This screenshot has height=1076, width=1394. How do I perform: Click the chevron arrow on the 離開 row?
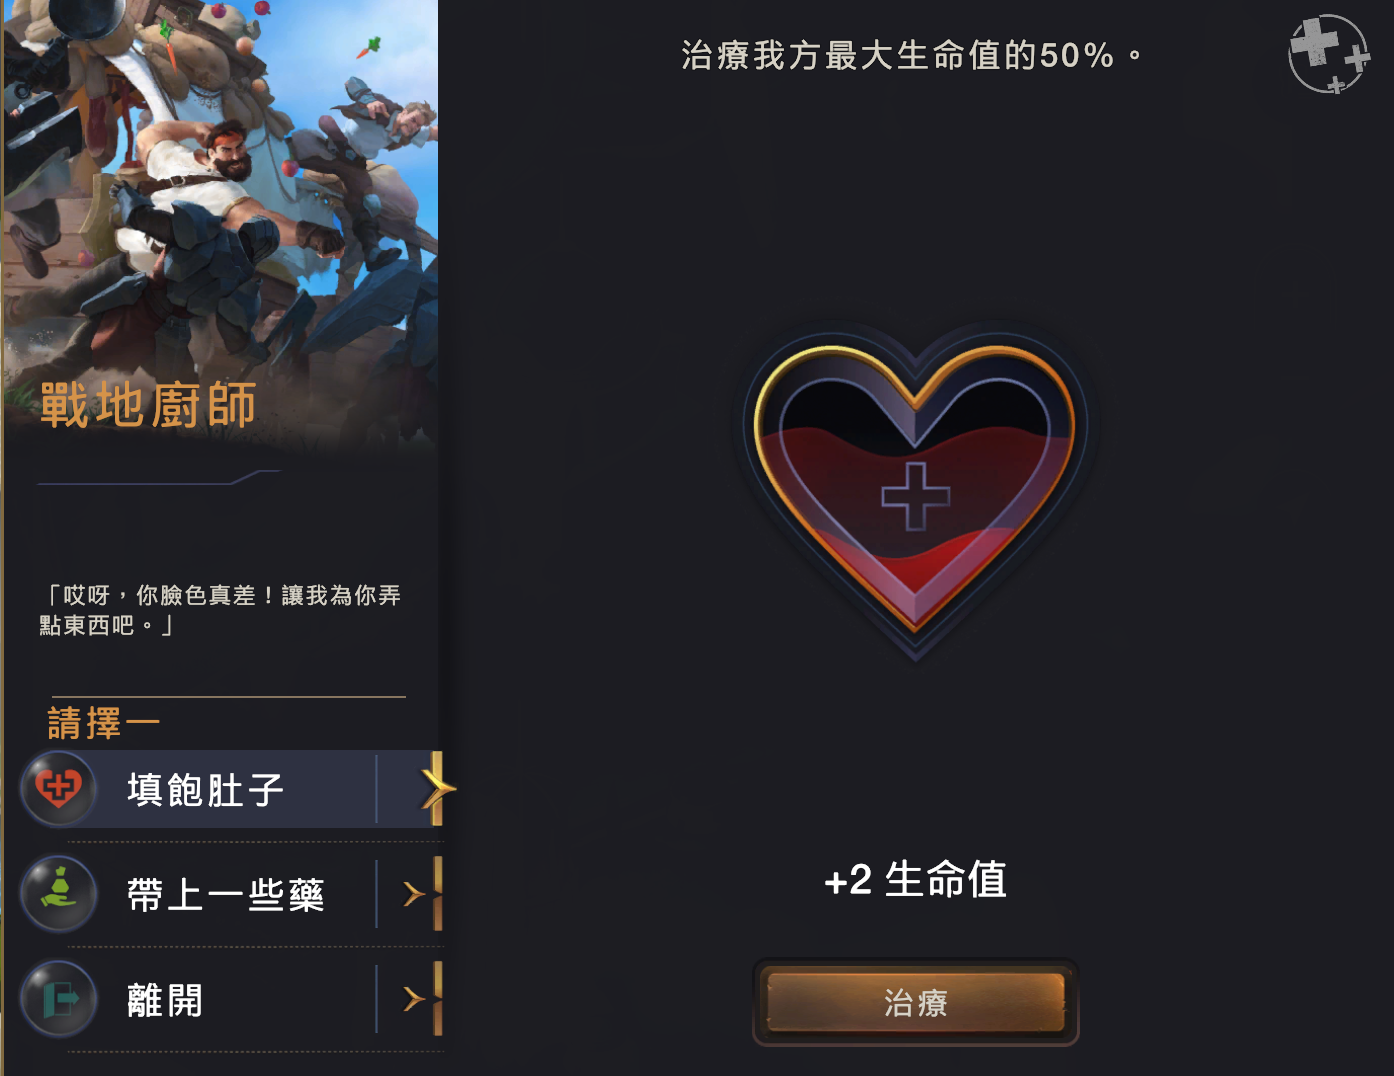(x=414, y=998)
